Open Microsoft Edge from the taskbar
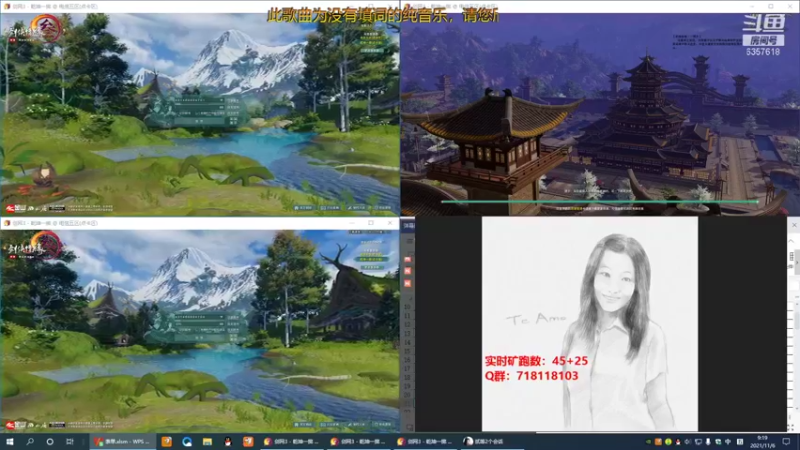Image resolution: width=800 pixels, height=450 pixels. coord(187,441)
